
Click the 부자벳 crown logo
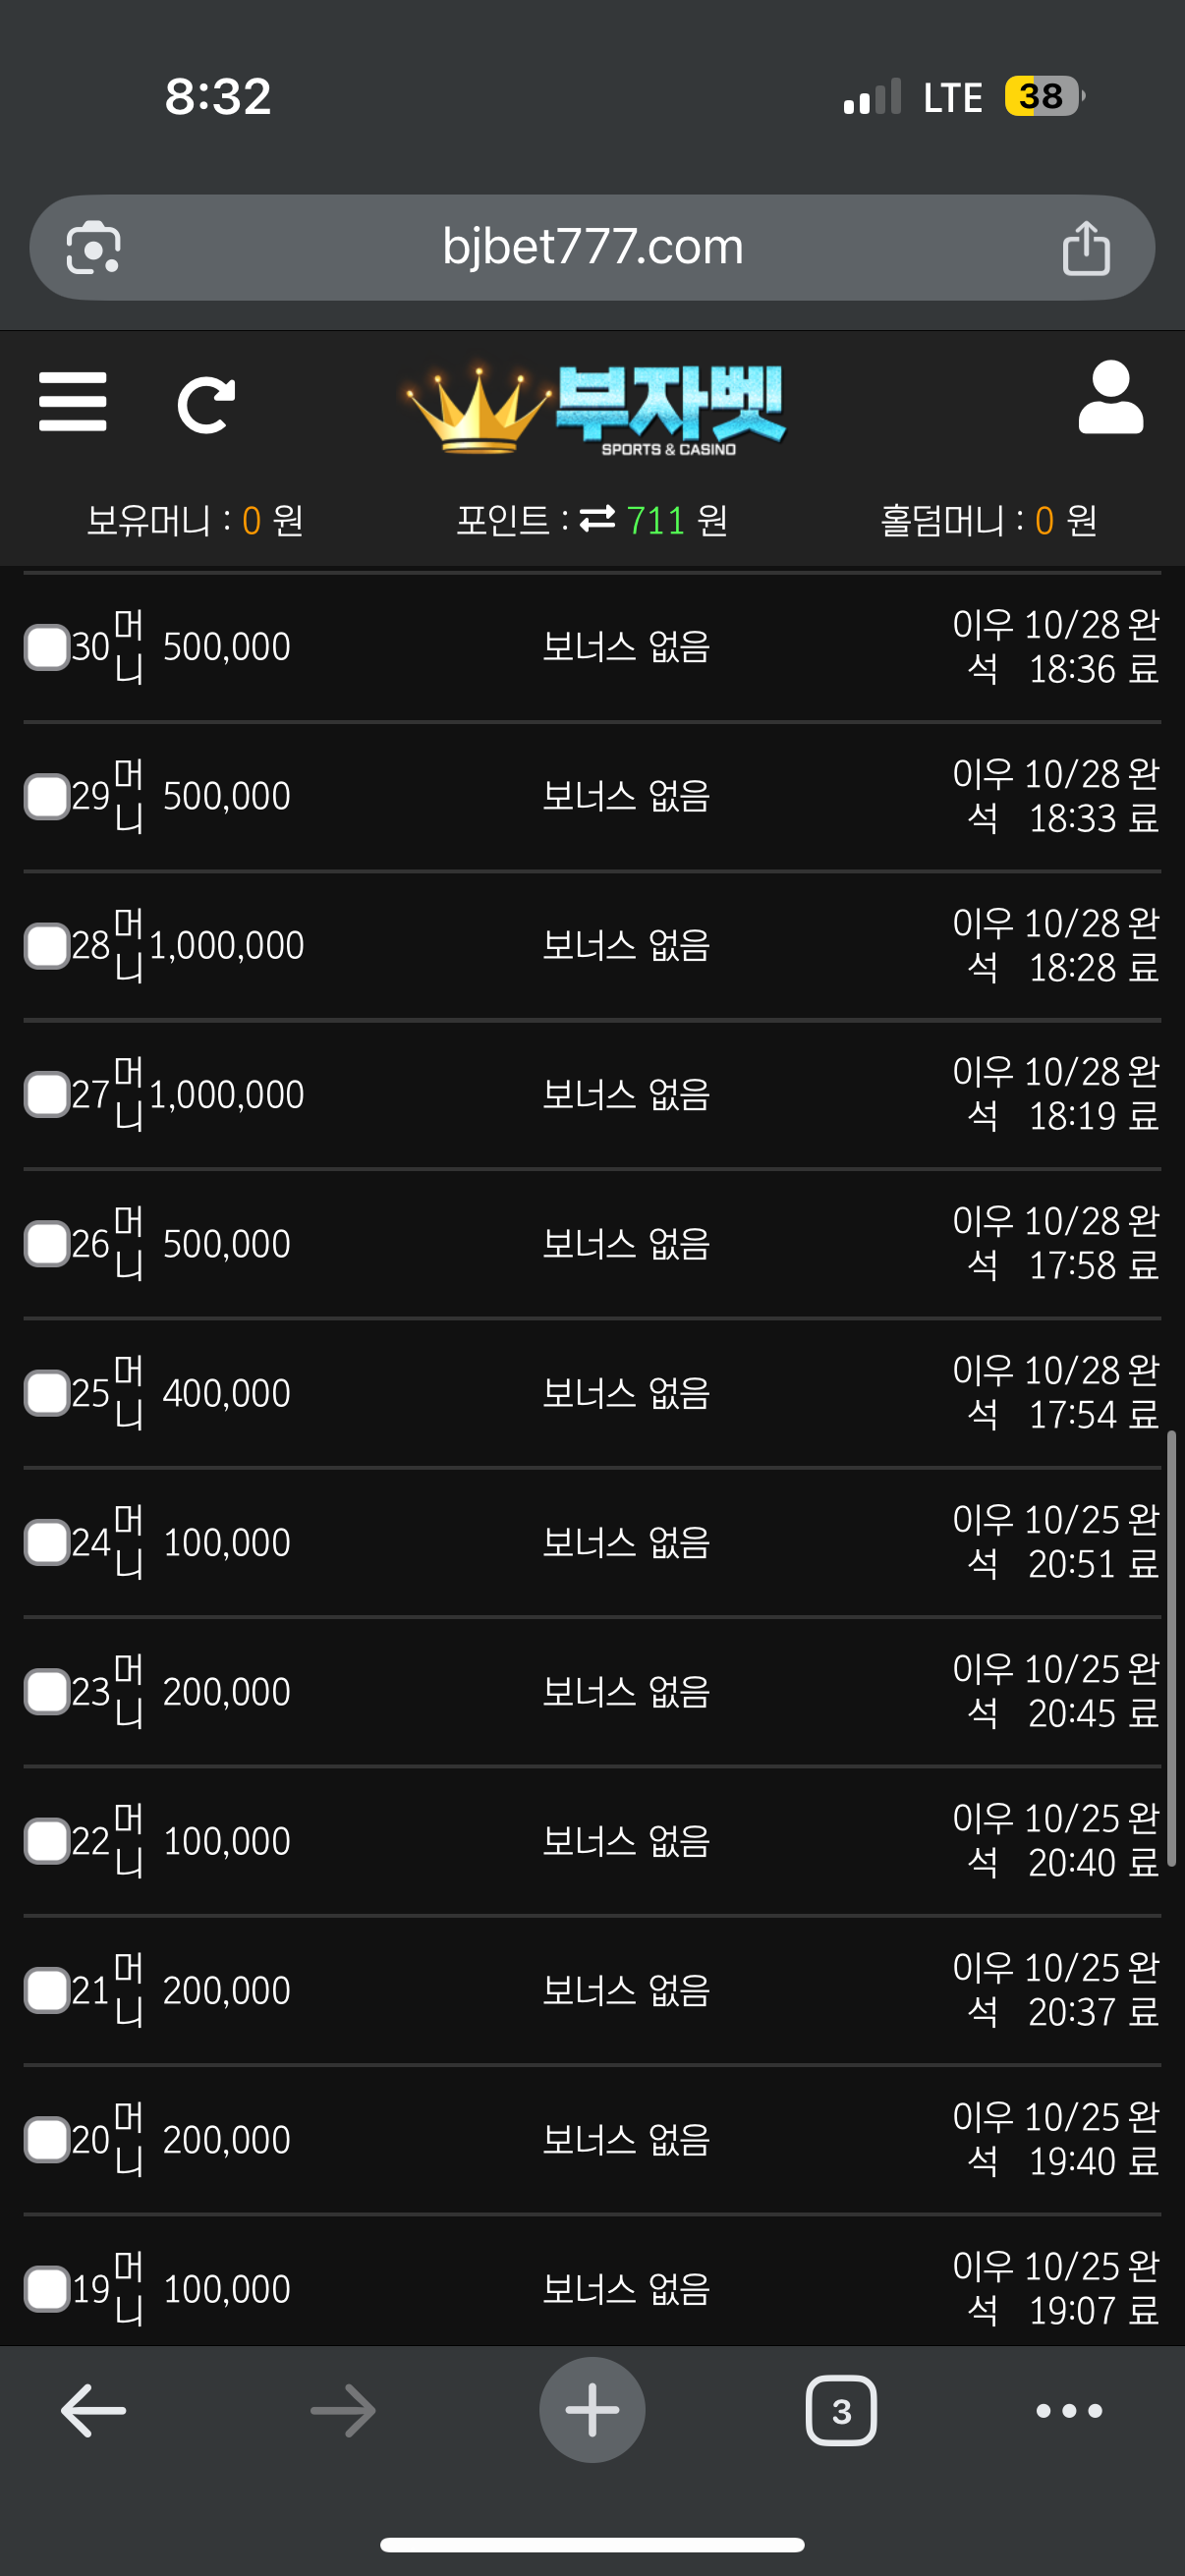(x=596, y=408)
